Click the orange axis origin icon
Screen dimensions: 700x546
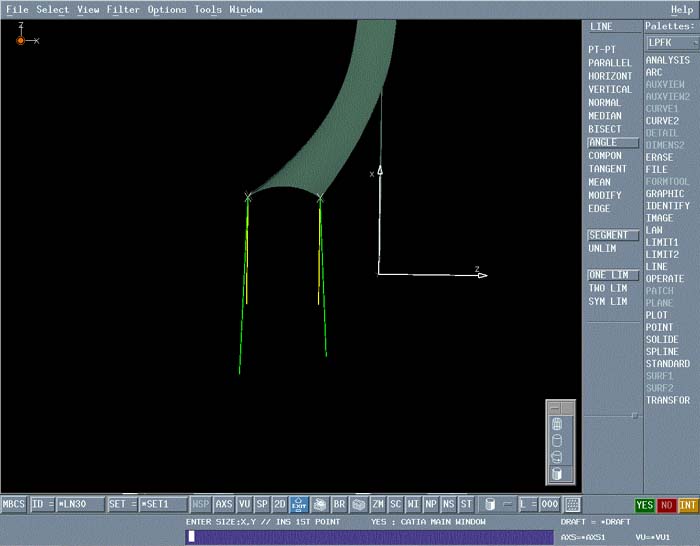point(20,40)
